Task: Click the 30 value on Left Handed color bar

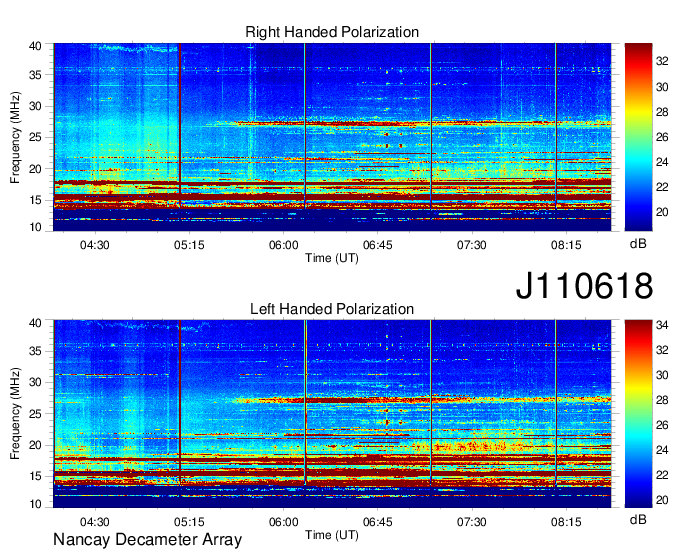Action: [662, 375]
